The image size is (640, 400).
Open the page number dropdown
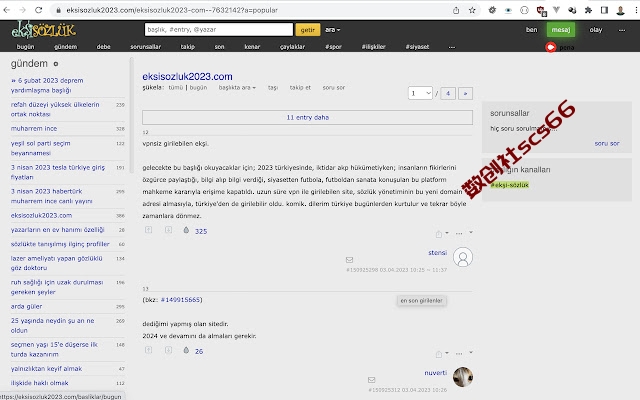point(420,93)
